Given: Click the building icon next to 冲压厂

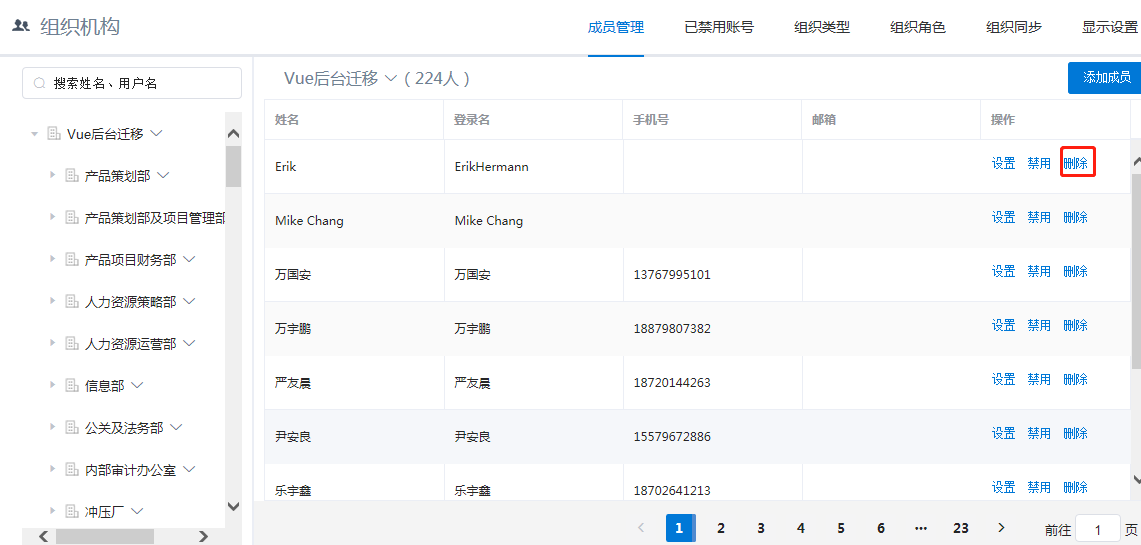Looking at the screenshot, I should 71,511.
